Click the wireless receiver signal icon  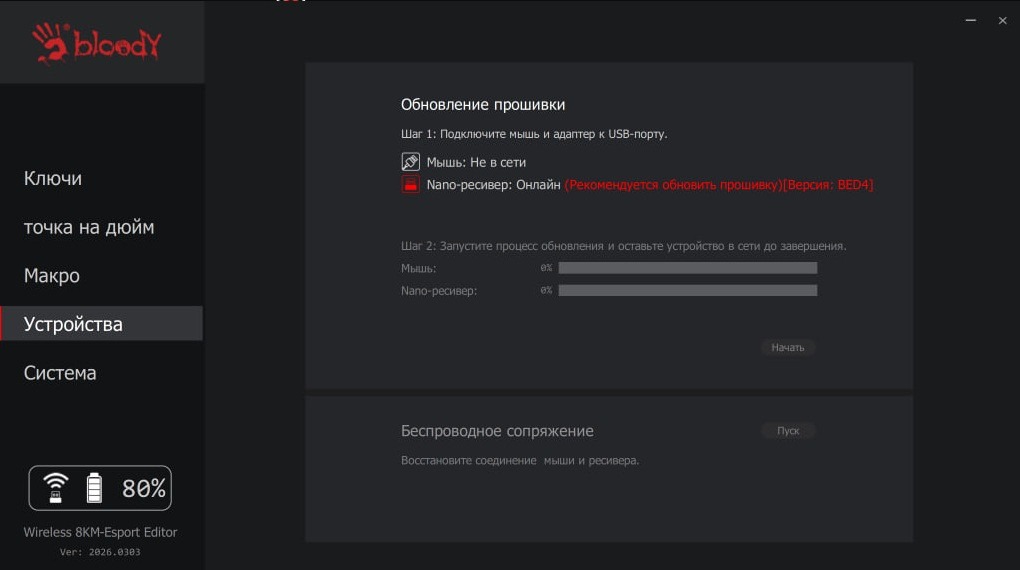pyautogui.click(x=55, y=488)
